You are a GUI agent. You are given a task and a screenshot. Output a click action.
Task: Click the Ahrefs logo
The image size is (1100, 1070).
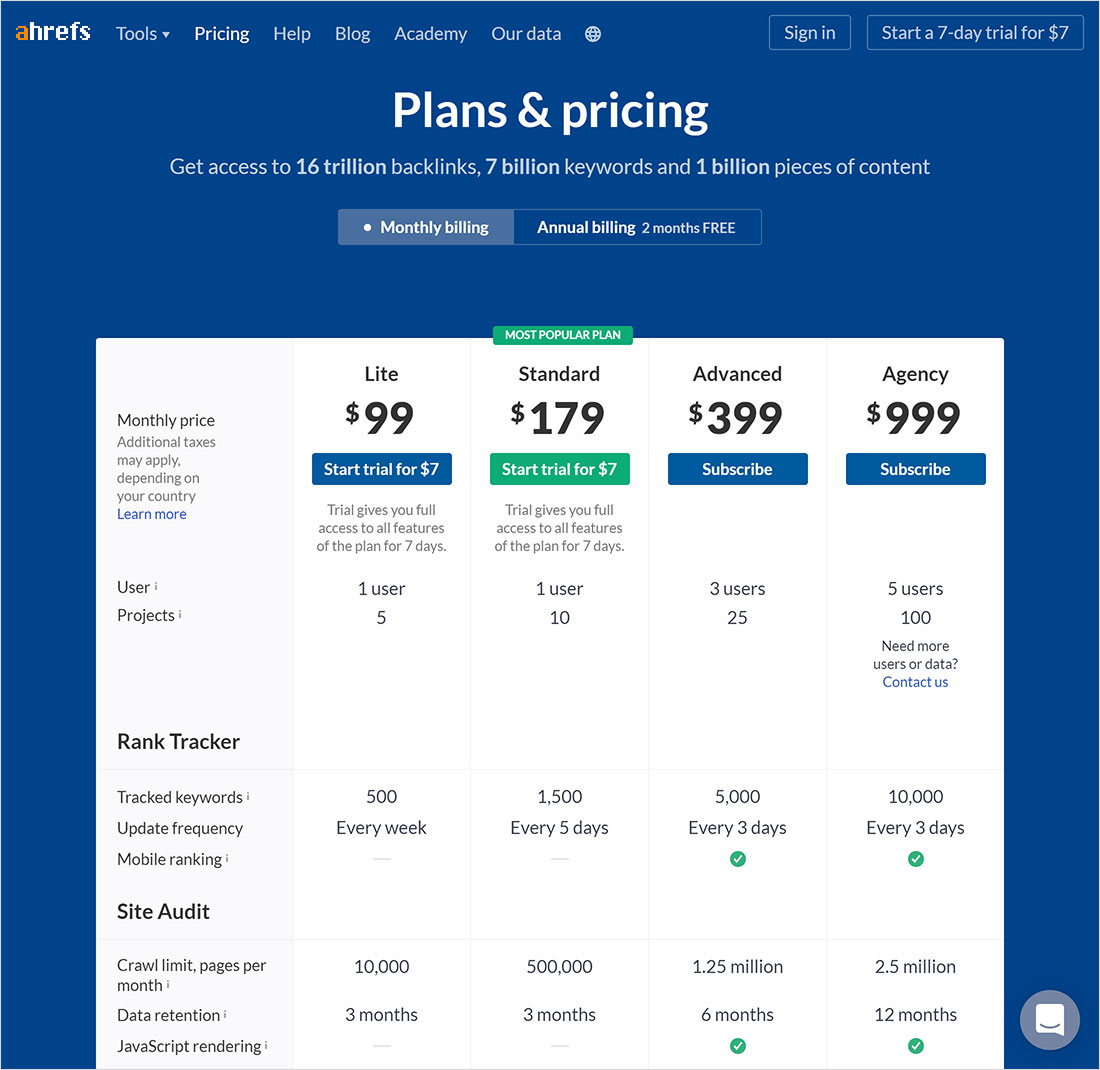pyautogui.click(x=53, y=33)
